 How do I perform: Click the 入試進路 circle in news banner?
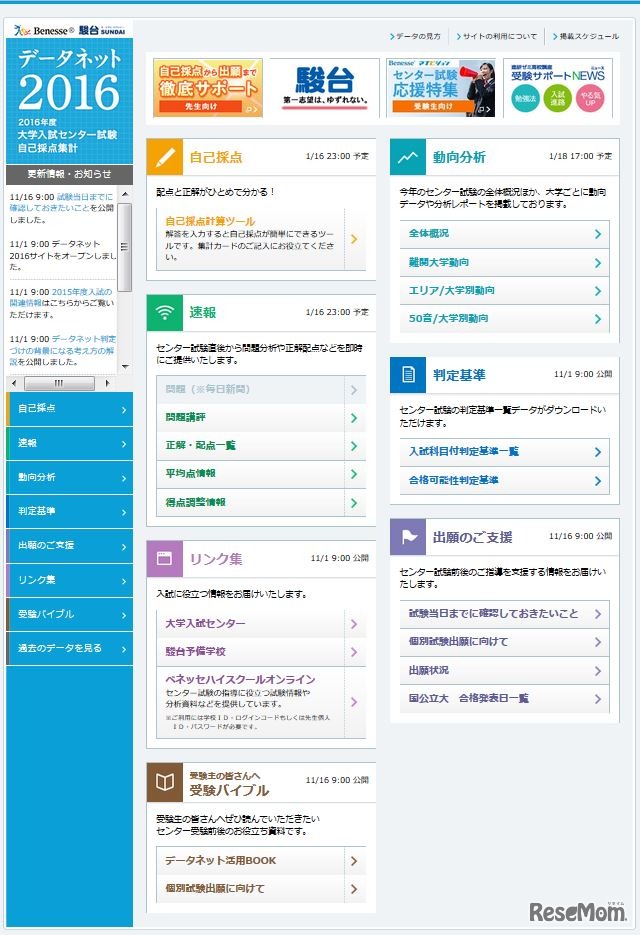point(558,98)
